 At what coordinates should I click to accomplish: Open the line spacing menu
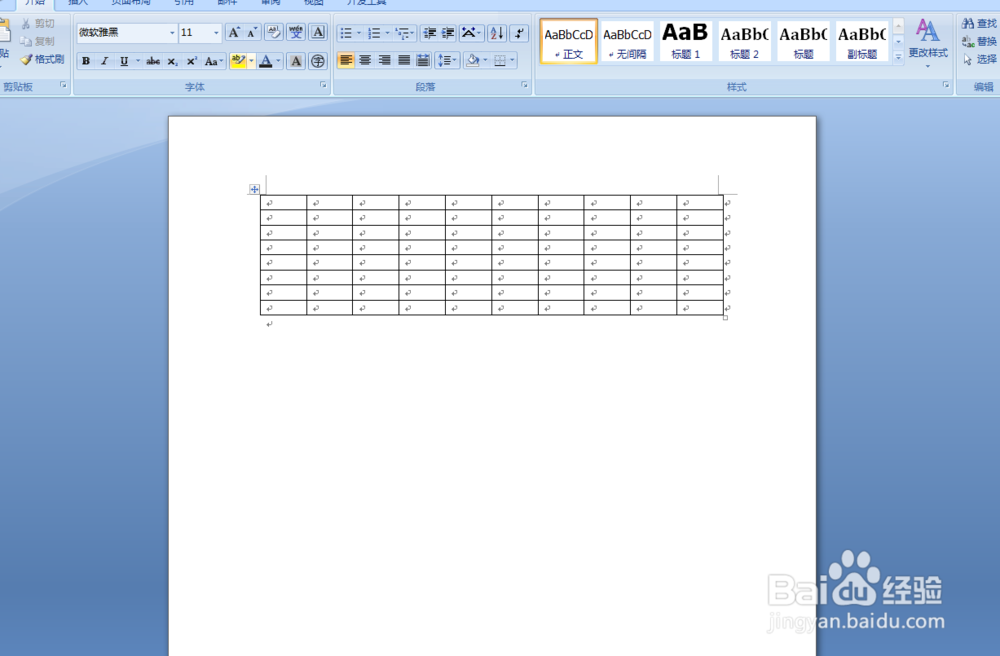point(446,61)
